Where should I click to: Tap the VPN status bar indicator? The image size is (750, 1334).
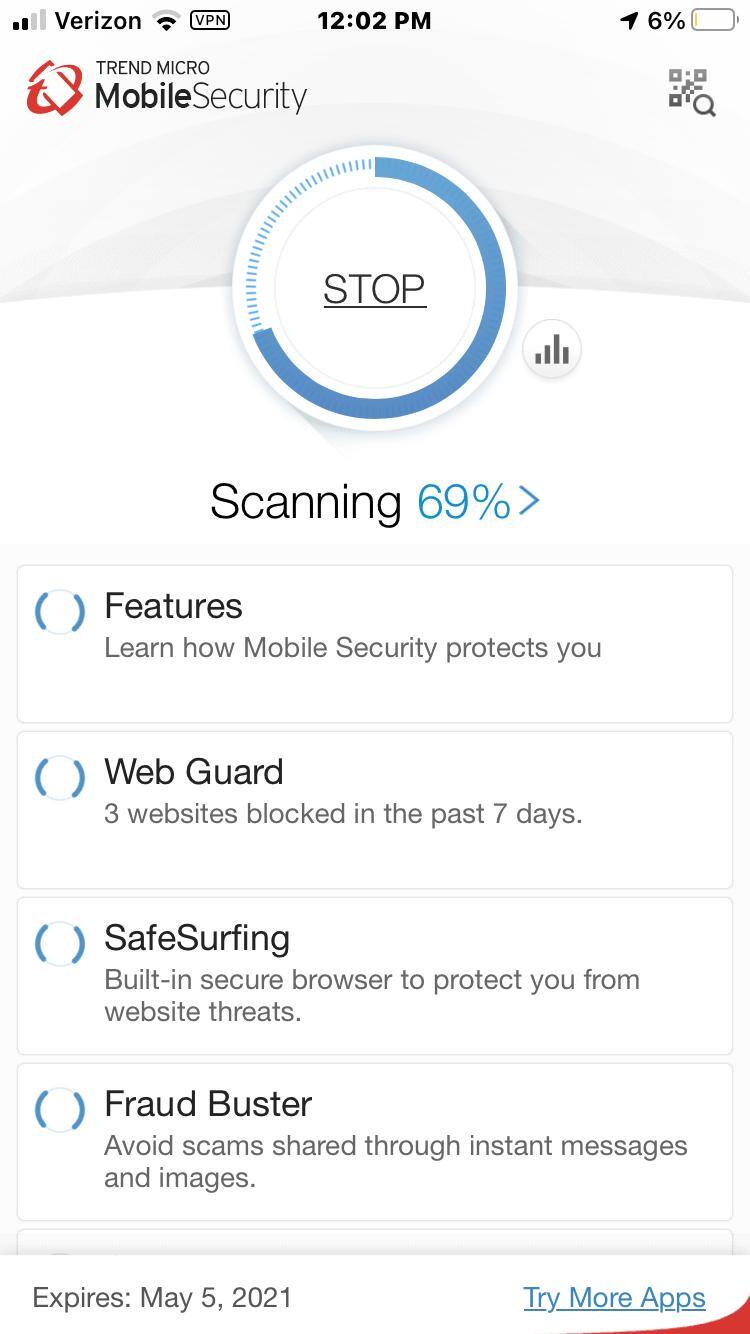209,20
